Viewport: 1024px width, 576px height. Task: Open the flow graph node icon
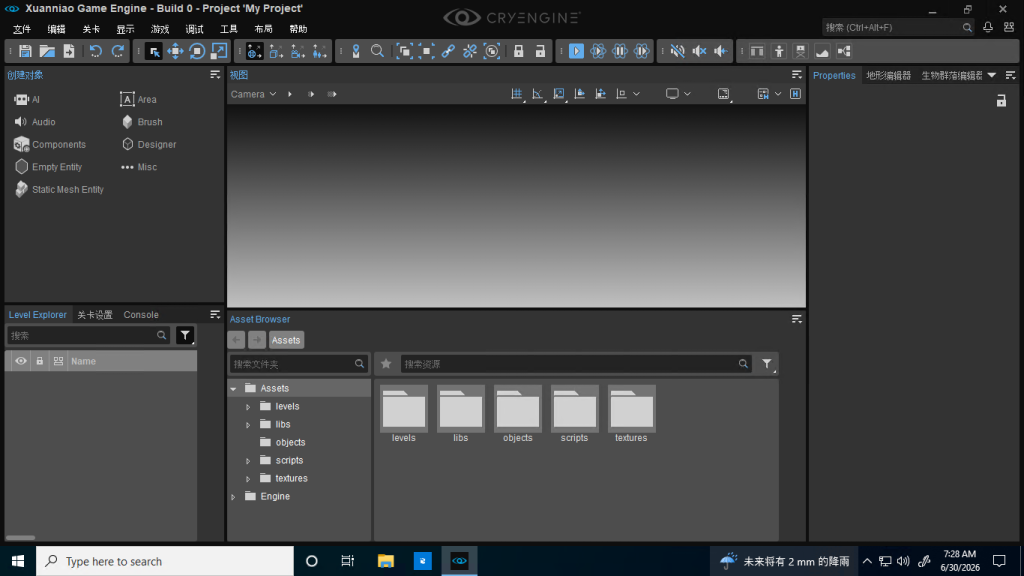844,51
